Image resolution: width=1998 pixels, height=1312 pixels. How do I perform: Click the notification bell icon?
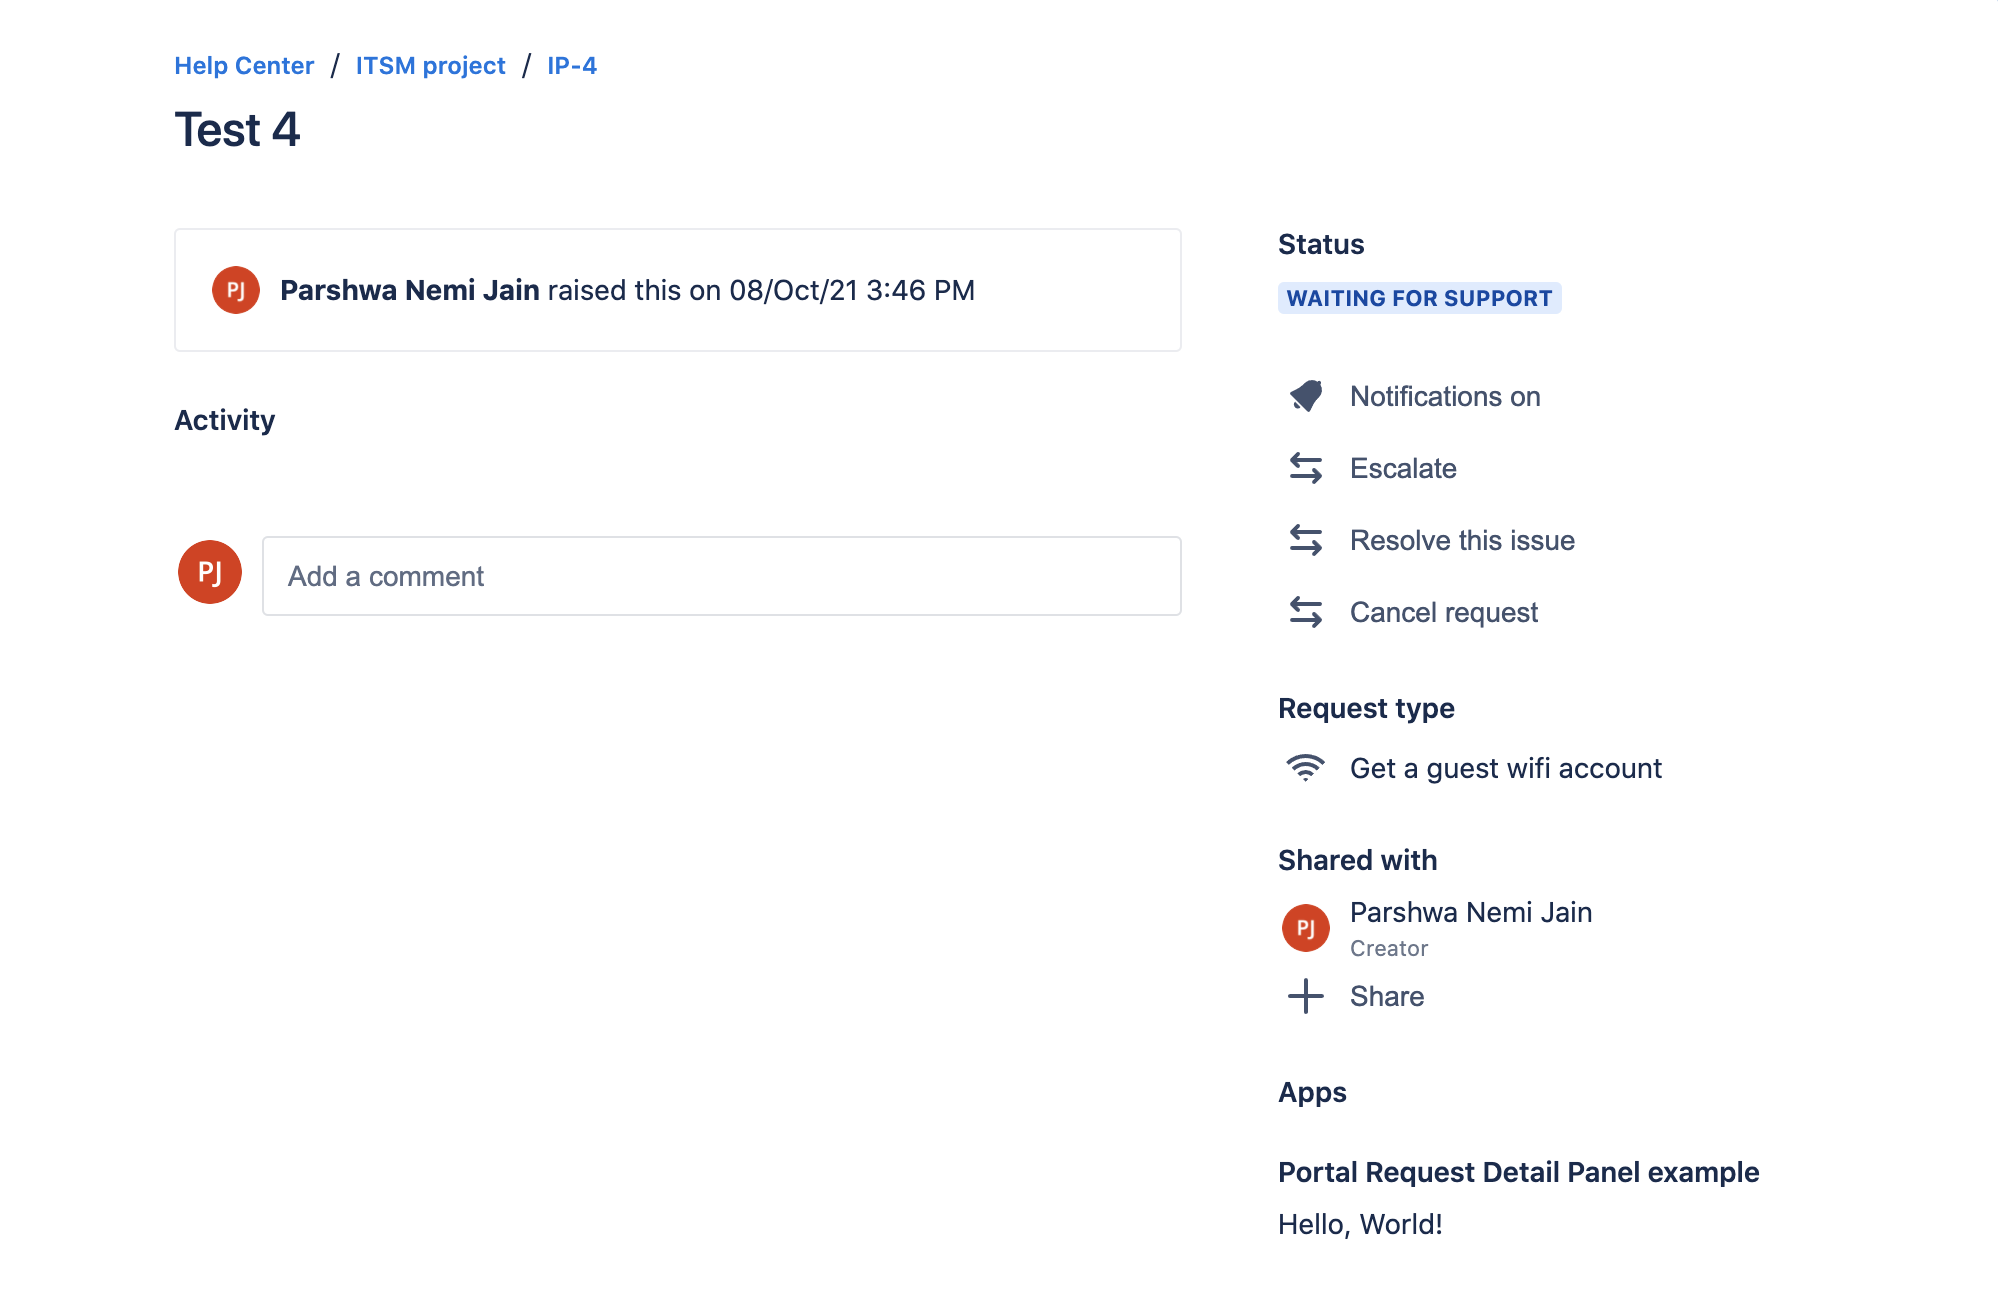pyautogui.click(x=1305, y=396)
